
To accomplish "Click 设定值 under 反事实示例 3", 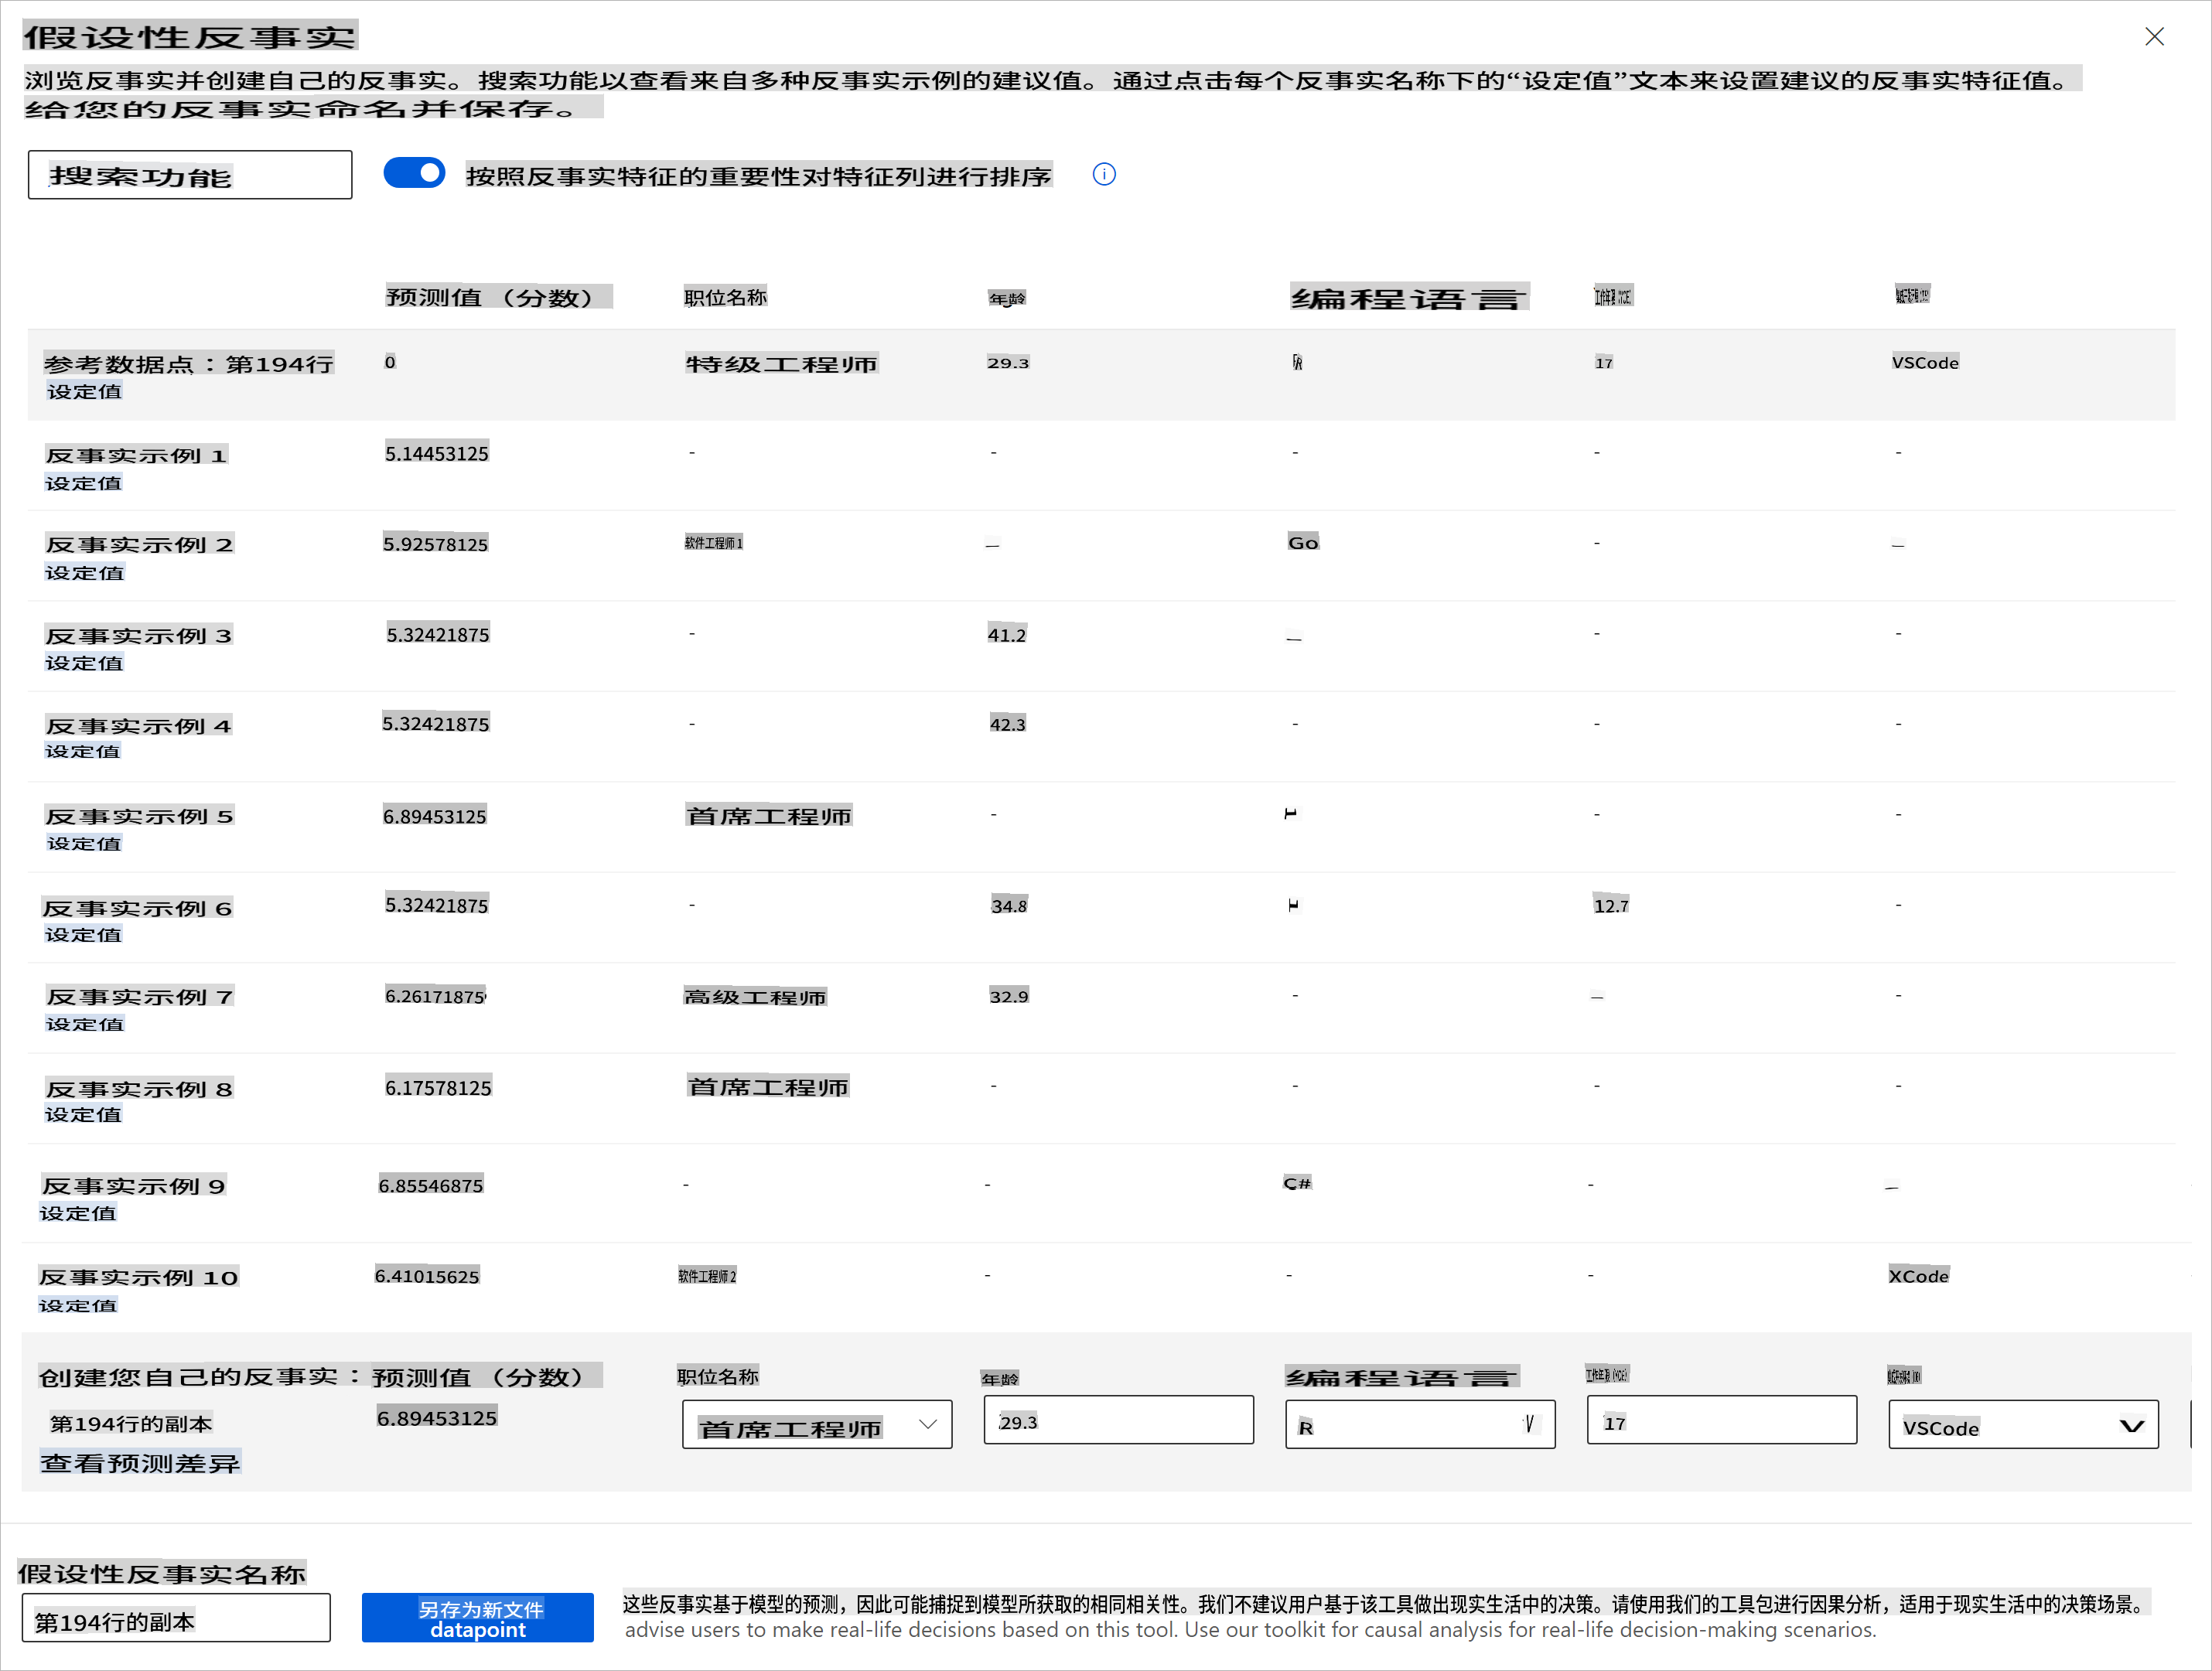I will click(x=84, y=663).
